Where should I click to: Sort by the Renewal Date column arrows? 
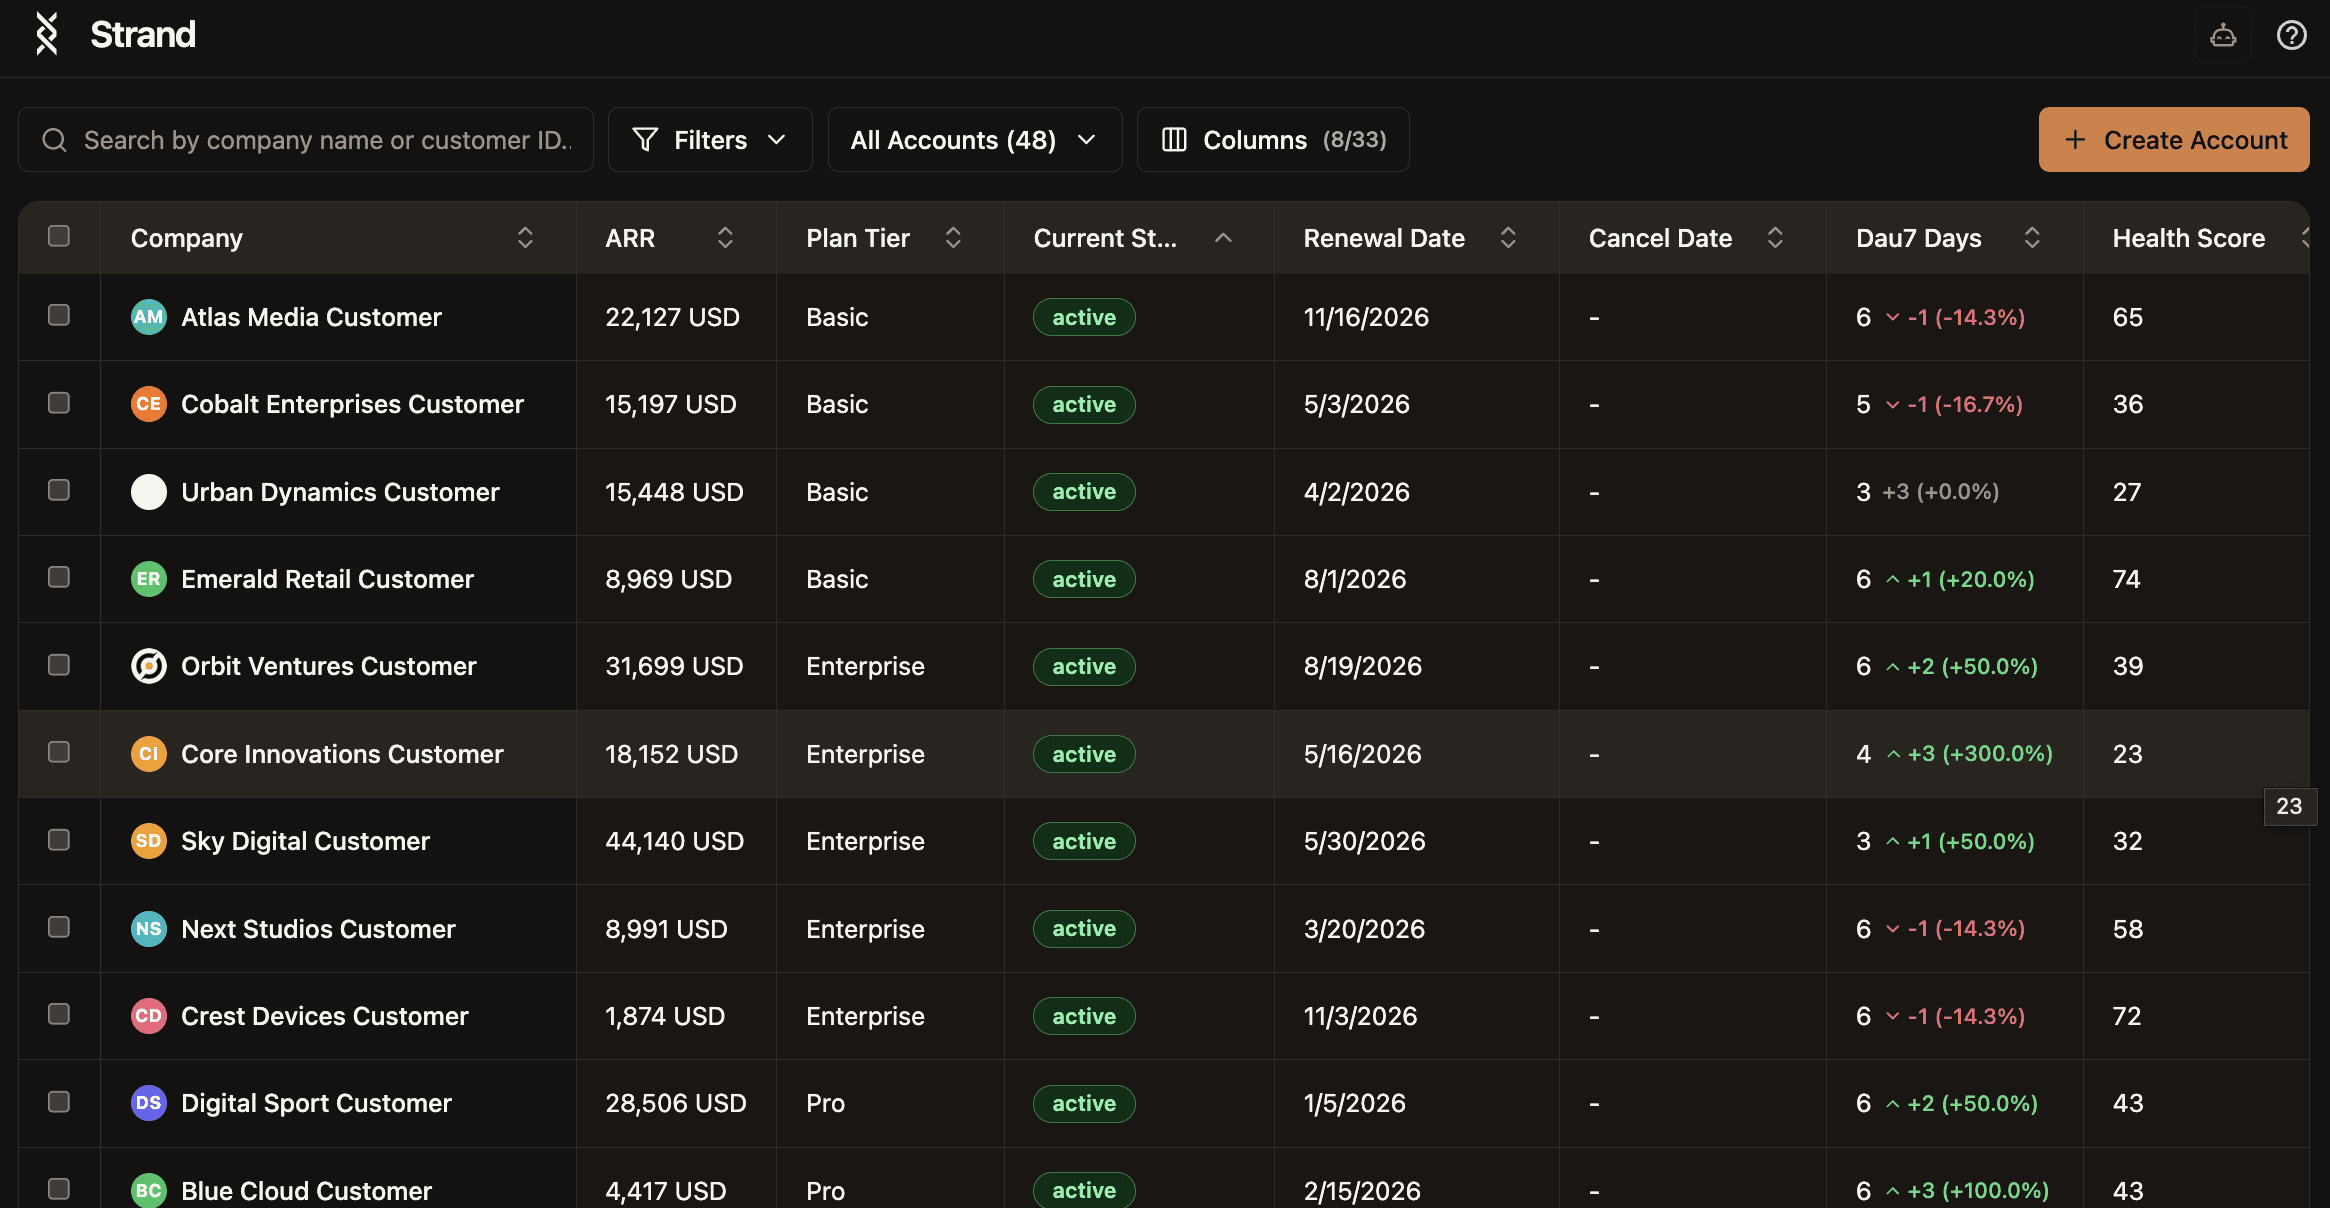pos(1508,238)
